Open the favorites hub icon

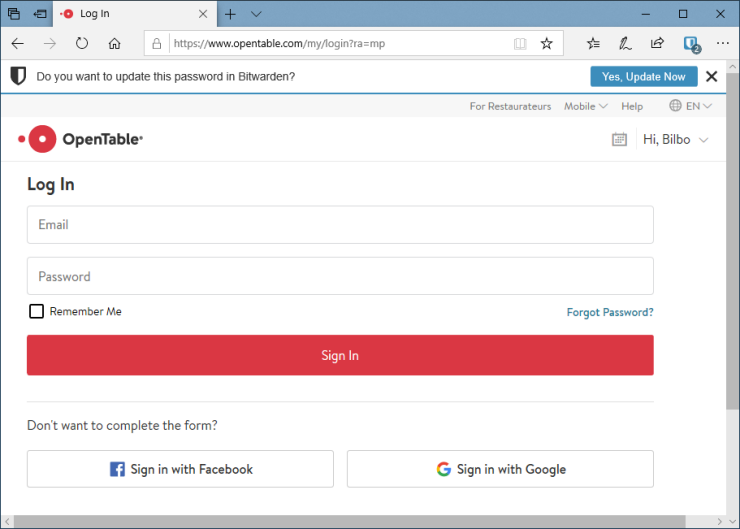[593, 43]
